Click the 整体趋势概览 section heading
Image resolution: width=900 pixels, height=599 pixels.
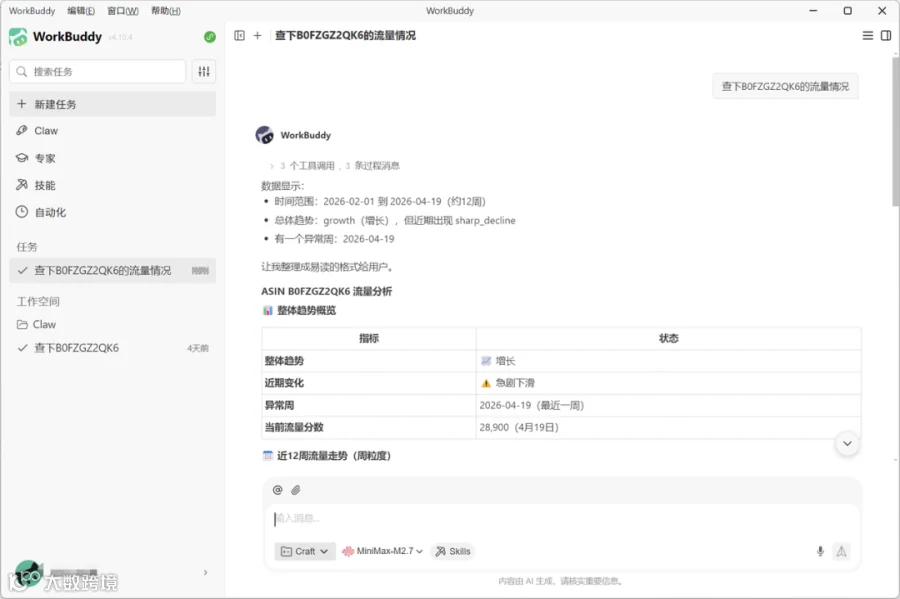click(x=307, y=310)
